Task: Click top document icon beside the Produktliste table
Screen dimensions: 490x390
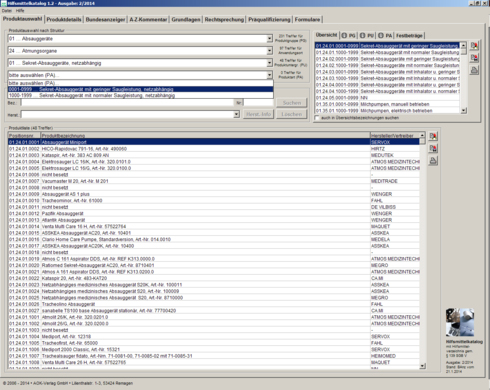Action: click(433, 136)
